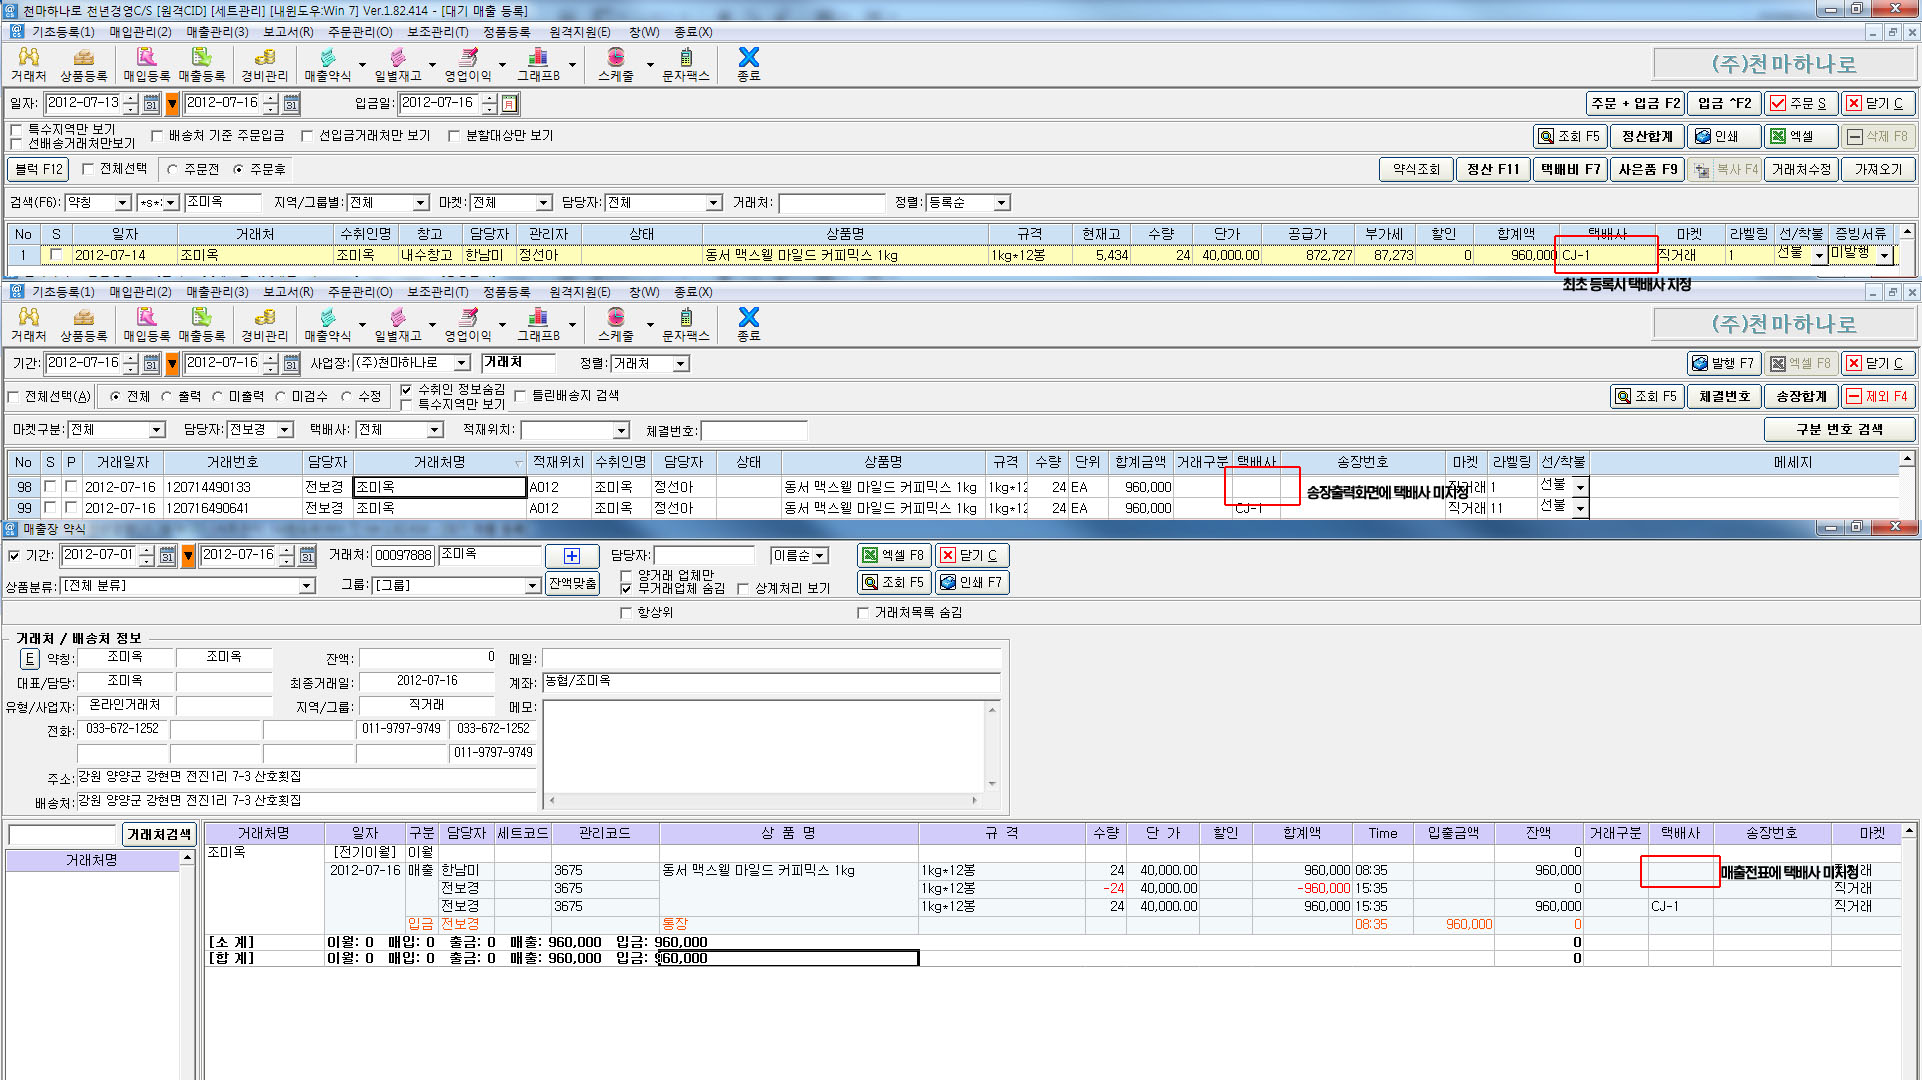Viewport: 1922px width, 1080px height.
Task: Open 그래프B icon in top window toolbar
Action: [x=538, y=64]
